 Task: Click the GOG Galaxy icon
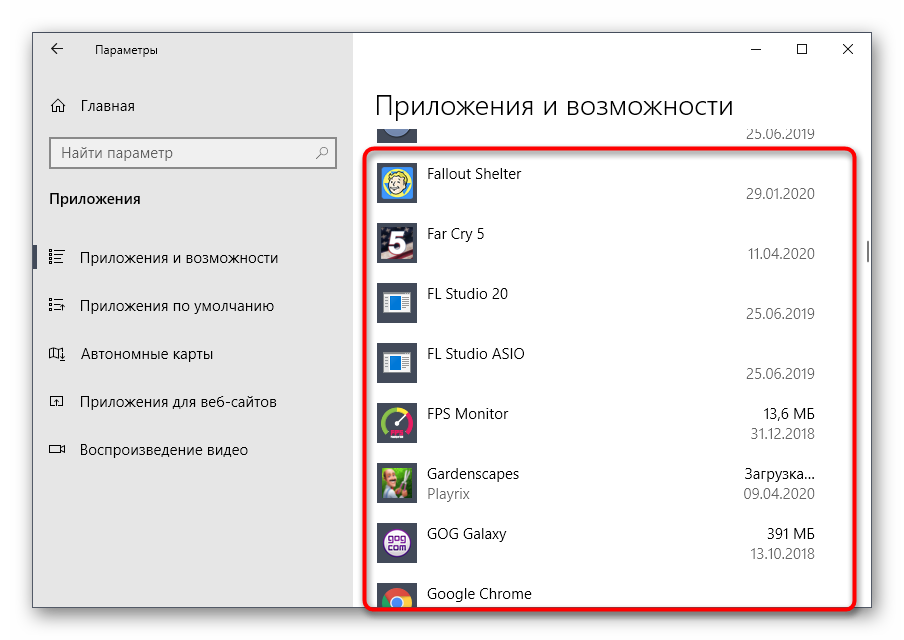click(396, 544)
